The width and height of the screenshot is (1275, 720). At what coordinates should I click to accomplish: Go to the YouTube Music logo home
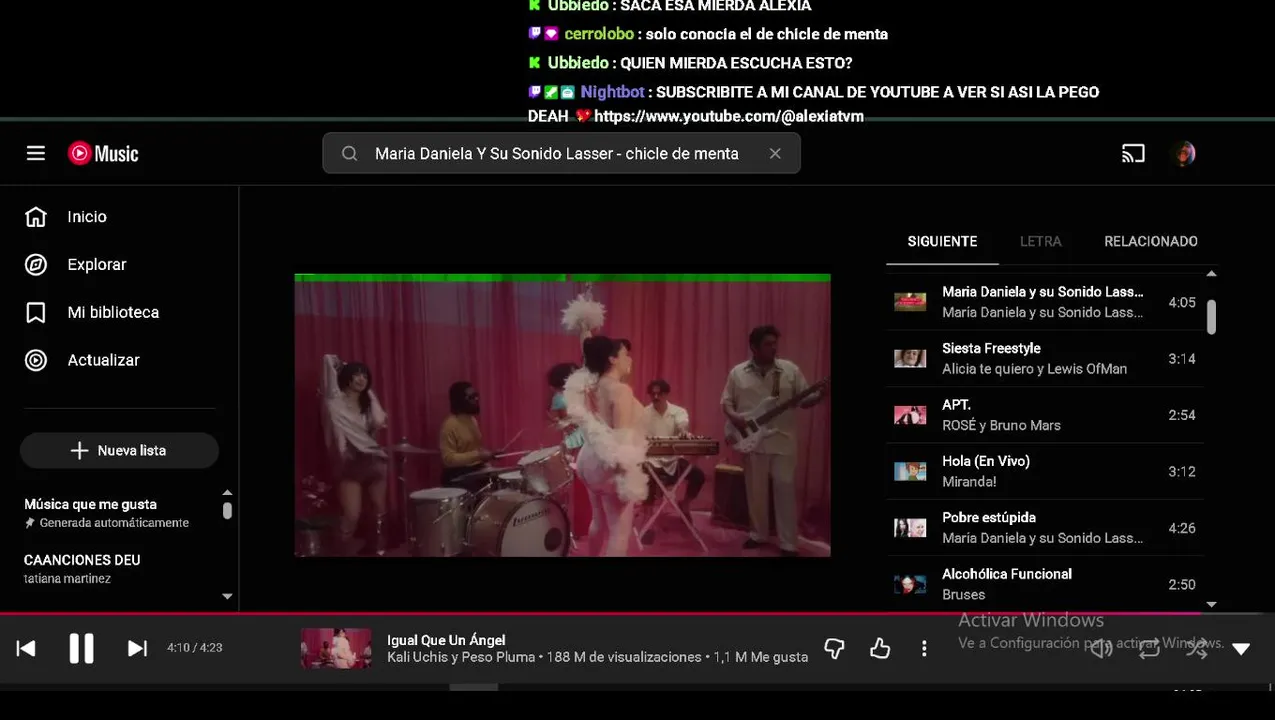click(103, 153)
